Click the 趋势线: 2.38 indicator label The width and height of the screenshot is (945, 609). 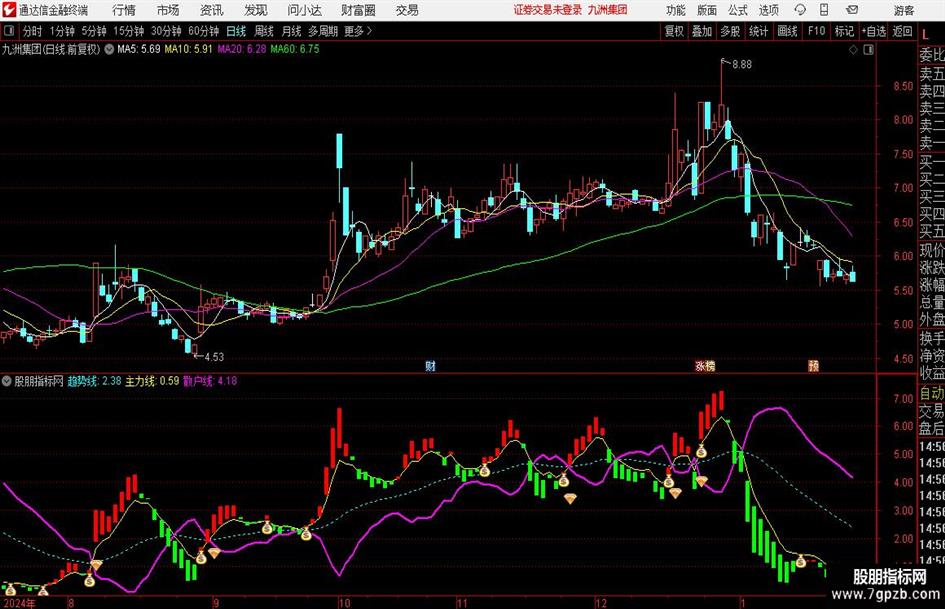(x=94, y=381)
